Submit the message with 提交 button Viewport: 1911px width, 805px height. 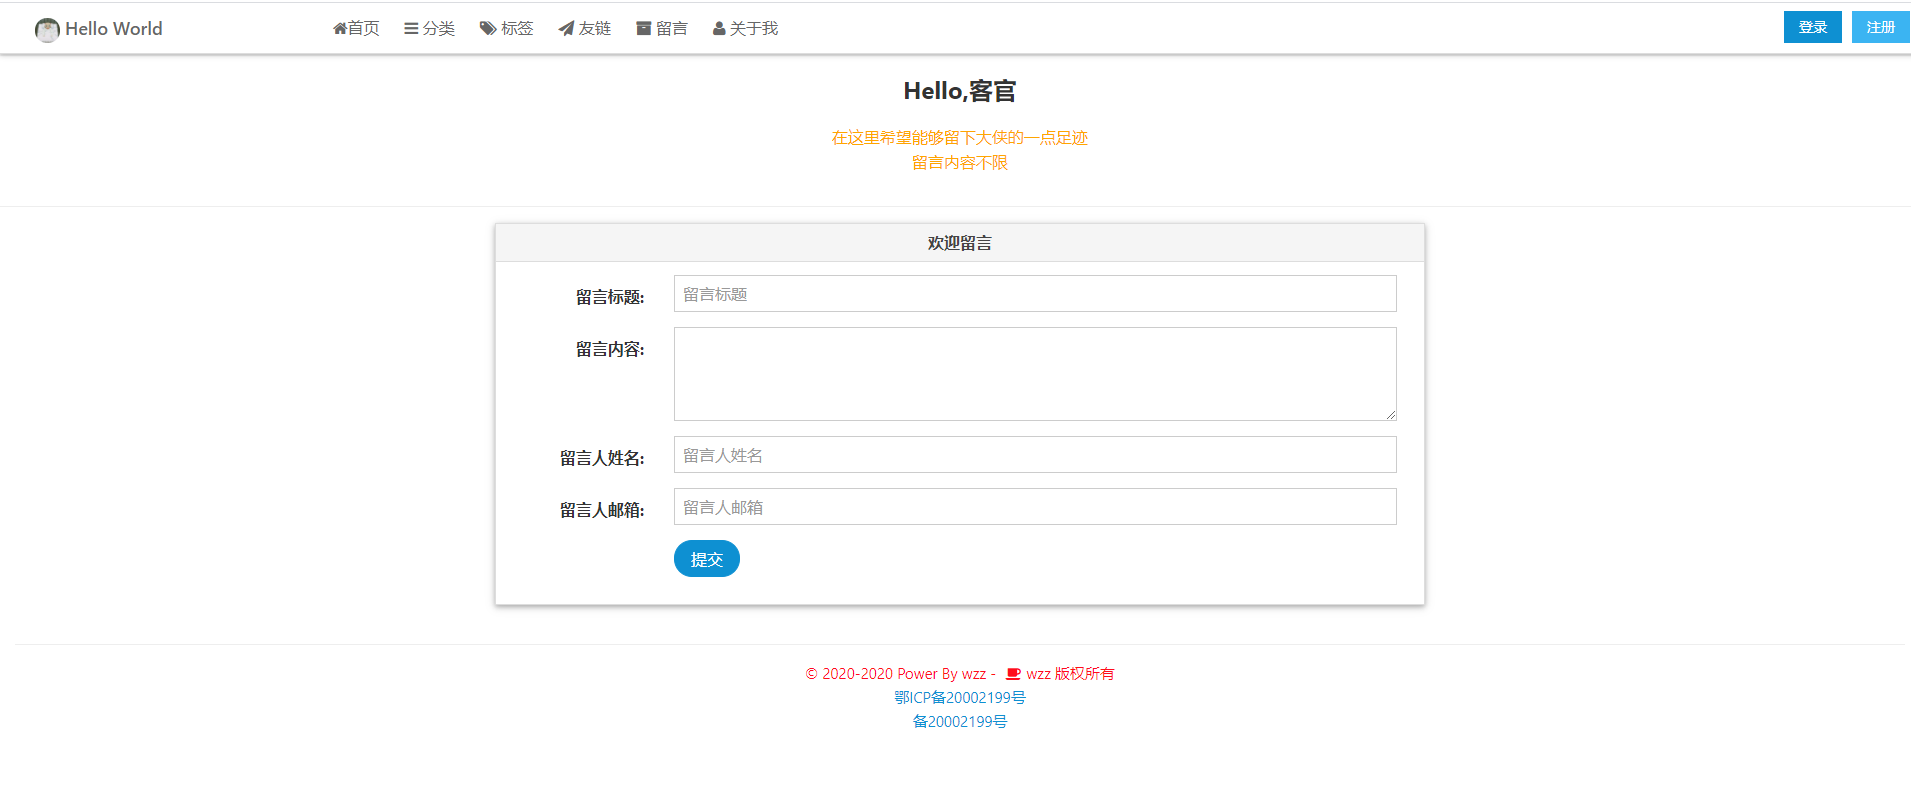point(706,559)
